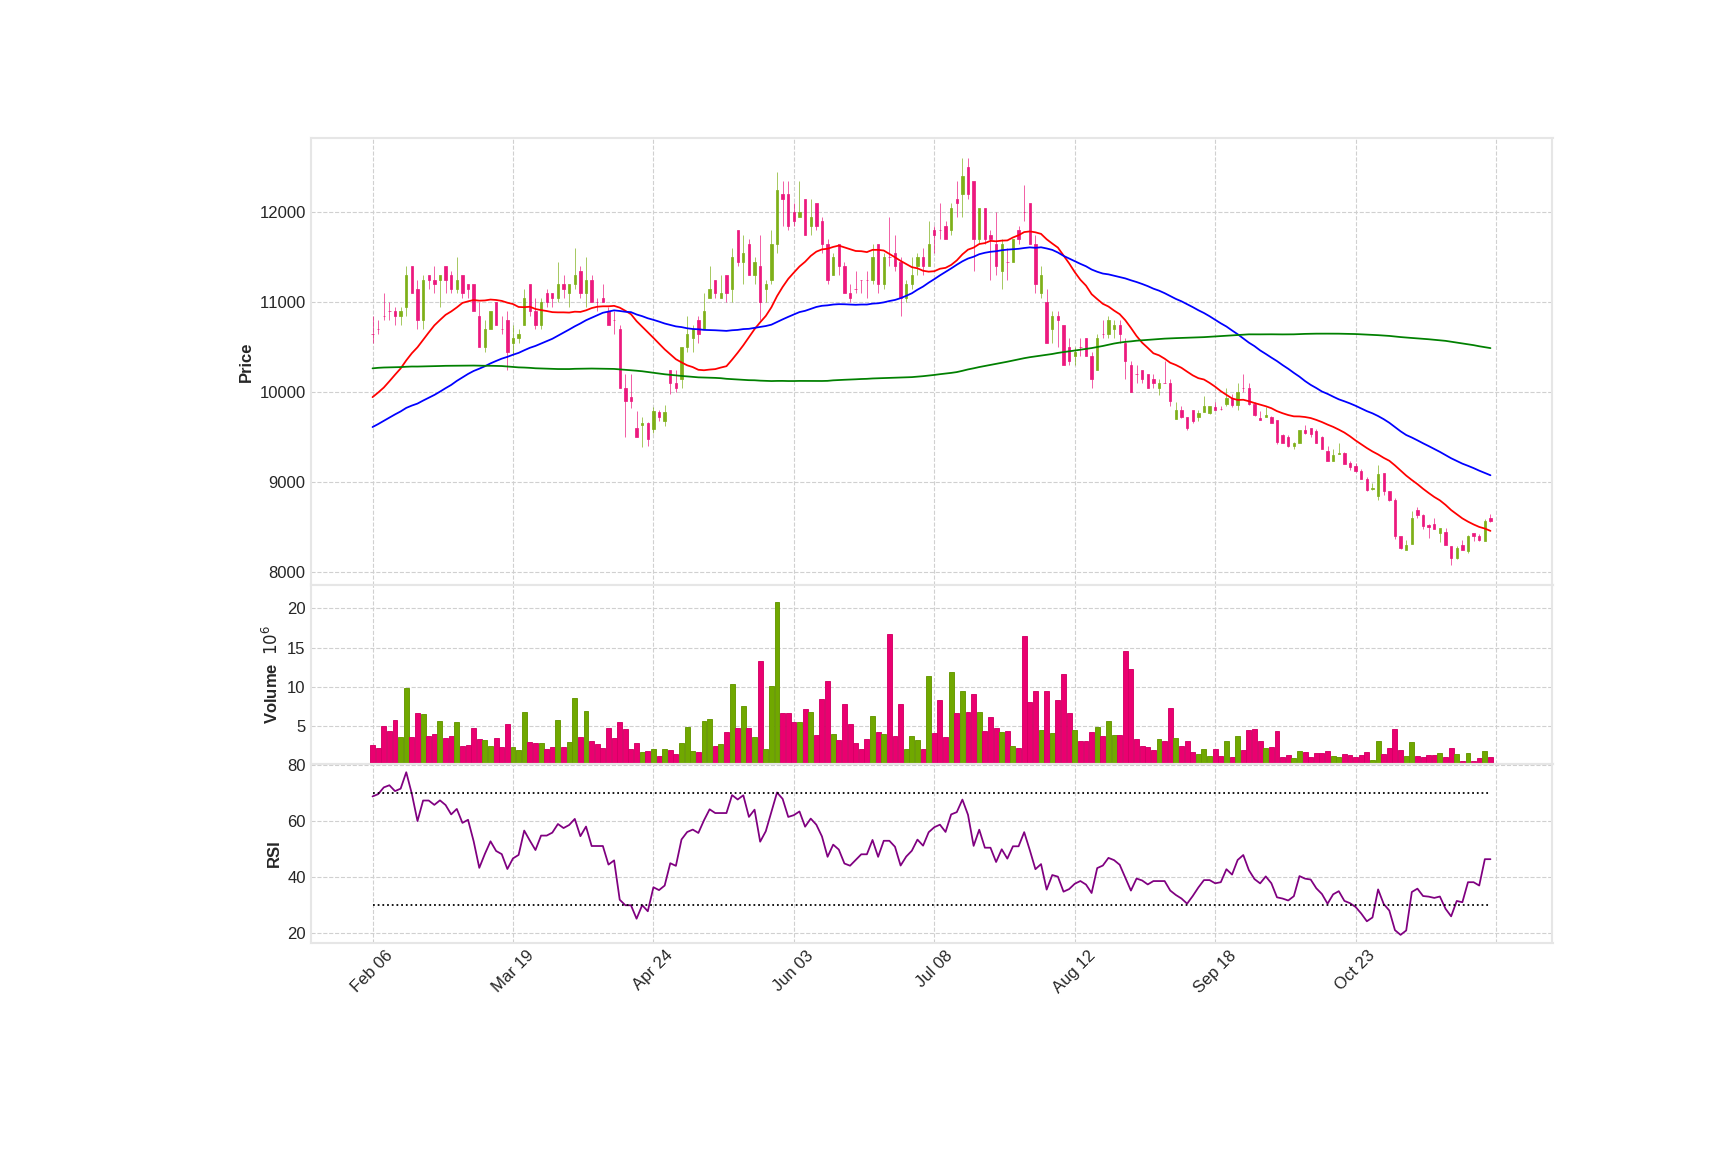Click the RSI tick label 60
This screenshot has width=1725, height=1150.
point(296,821)
